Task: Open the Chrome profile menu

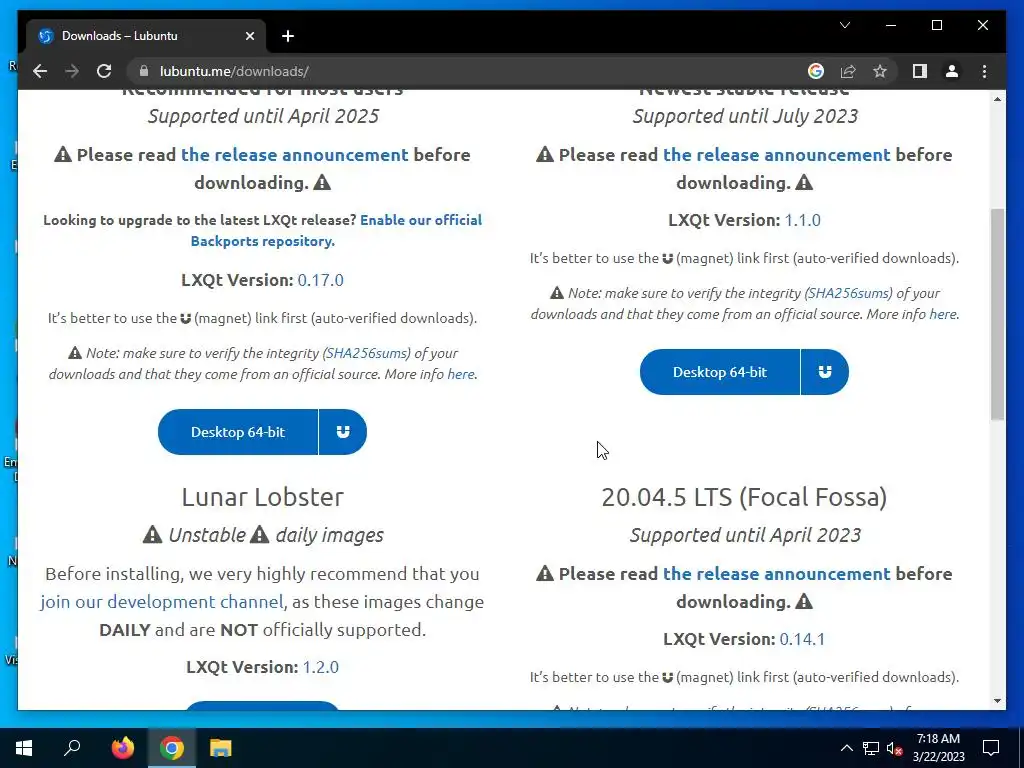Action: [x=952, y=71]
